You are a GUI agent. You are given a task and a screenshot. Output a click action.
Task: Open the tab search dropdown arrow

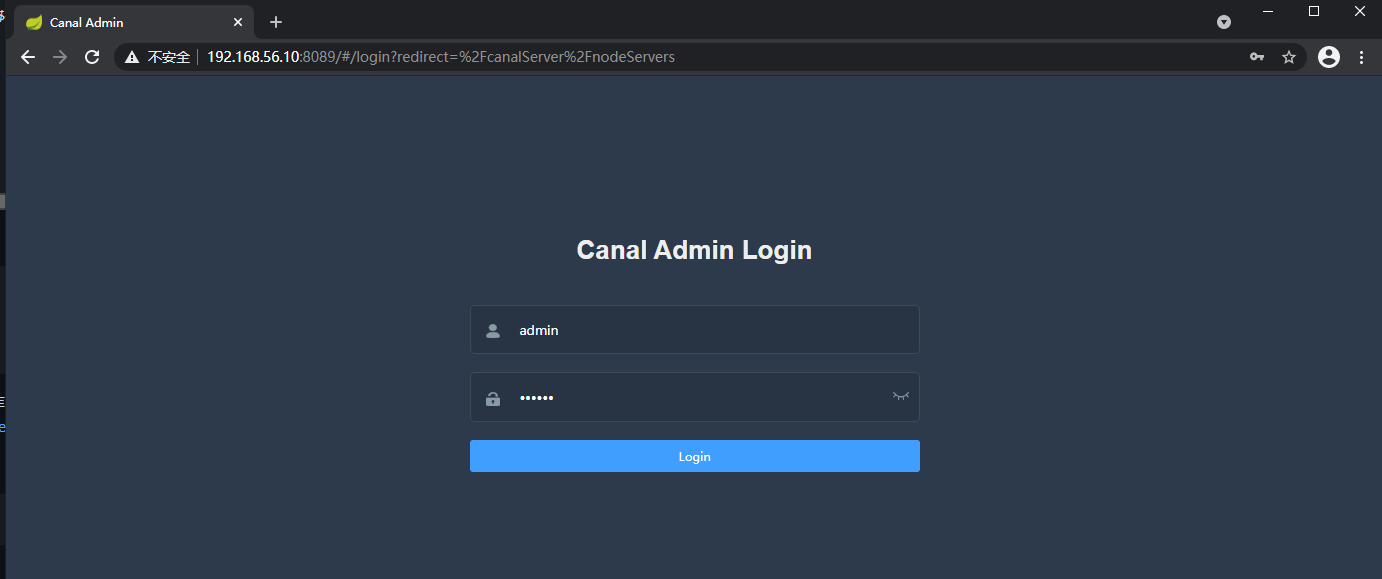(1223, 22)
